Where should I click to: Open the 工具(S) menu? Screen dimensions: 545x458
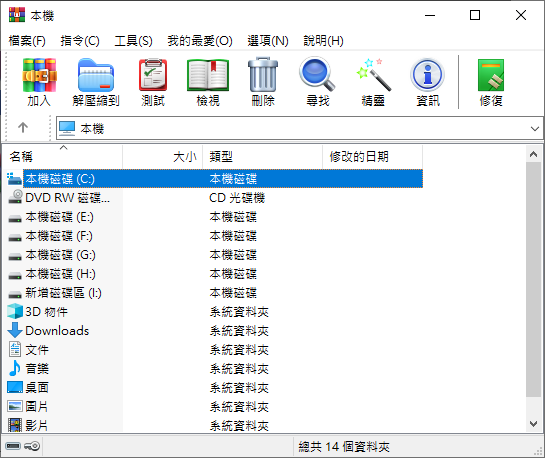133,41
